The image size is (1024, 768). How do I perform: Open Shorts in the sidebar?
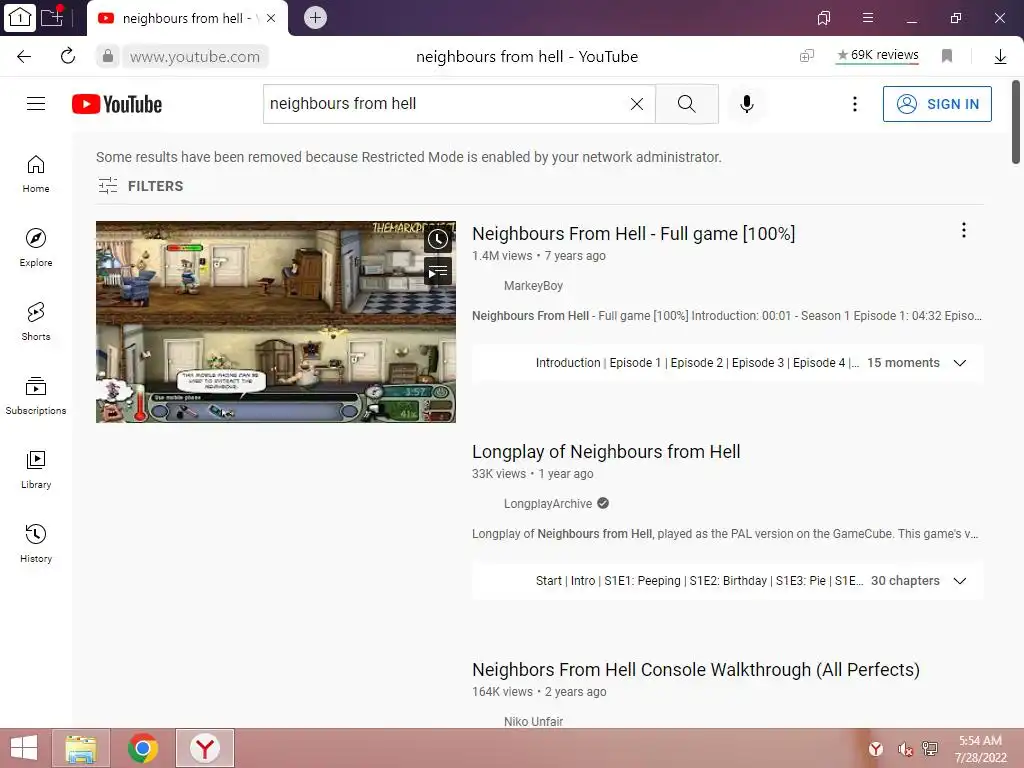36,321
